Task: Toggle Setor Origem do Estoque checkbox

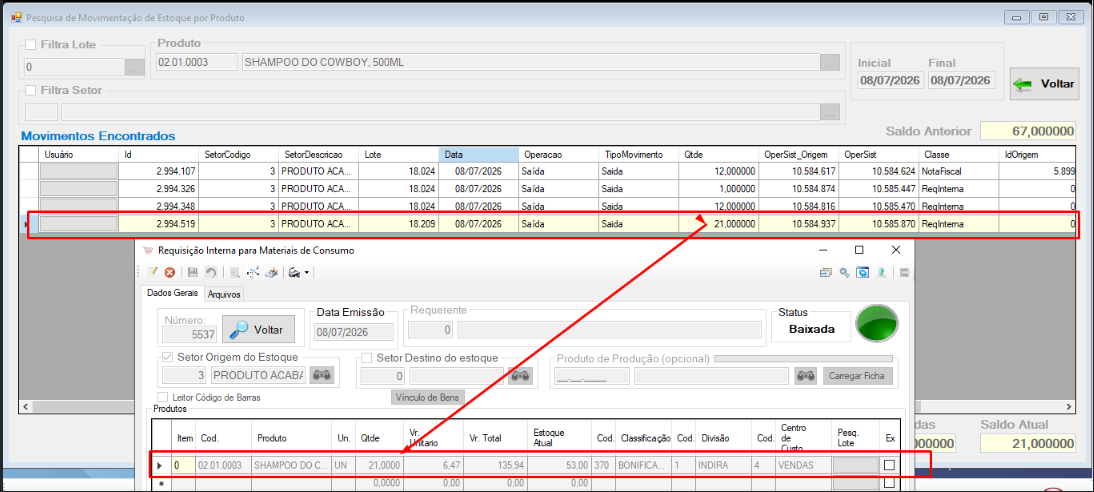Action: point(167,357)
